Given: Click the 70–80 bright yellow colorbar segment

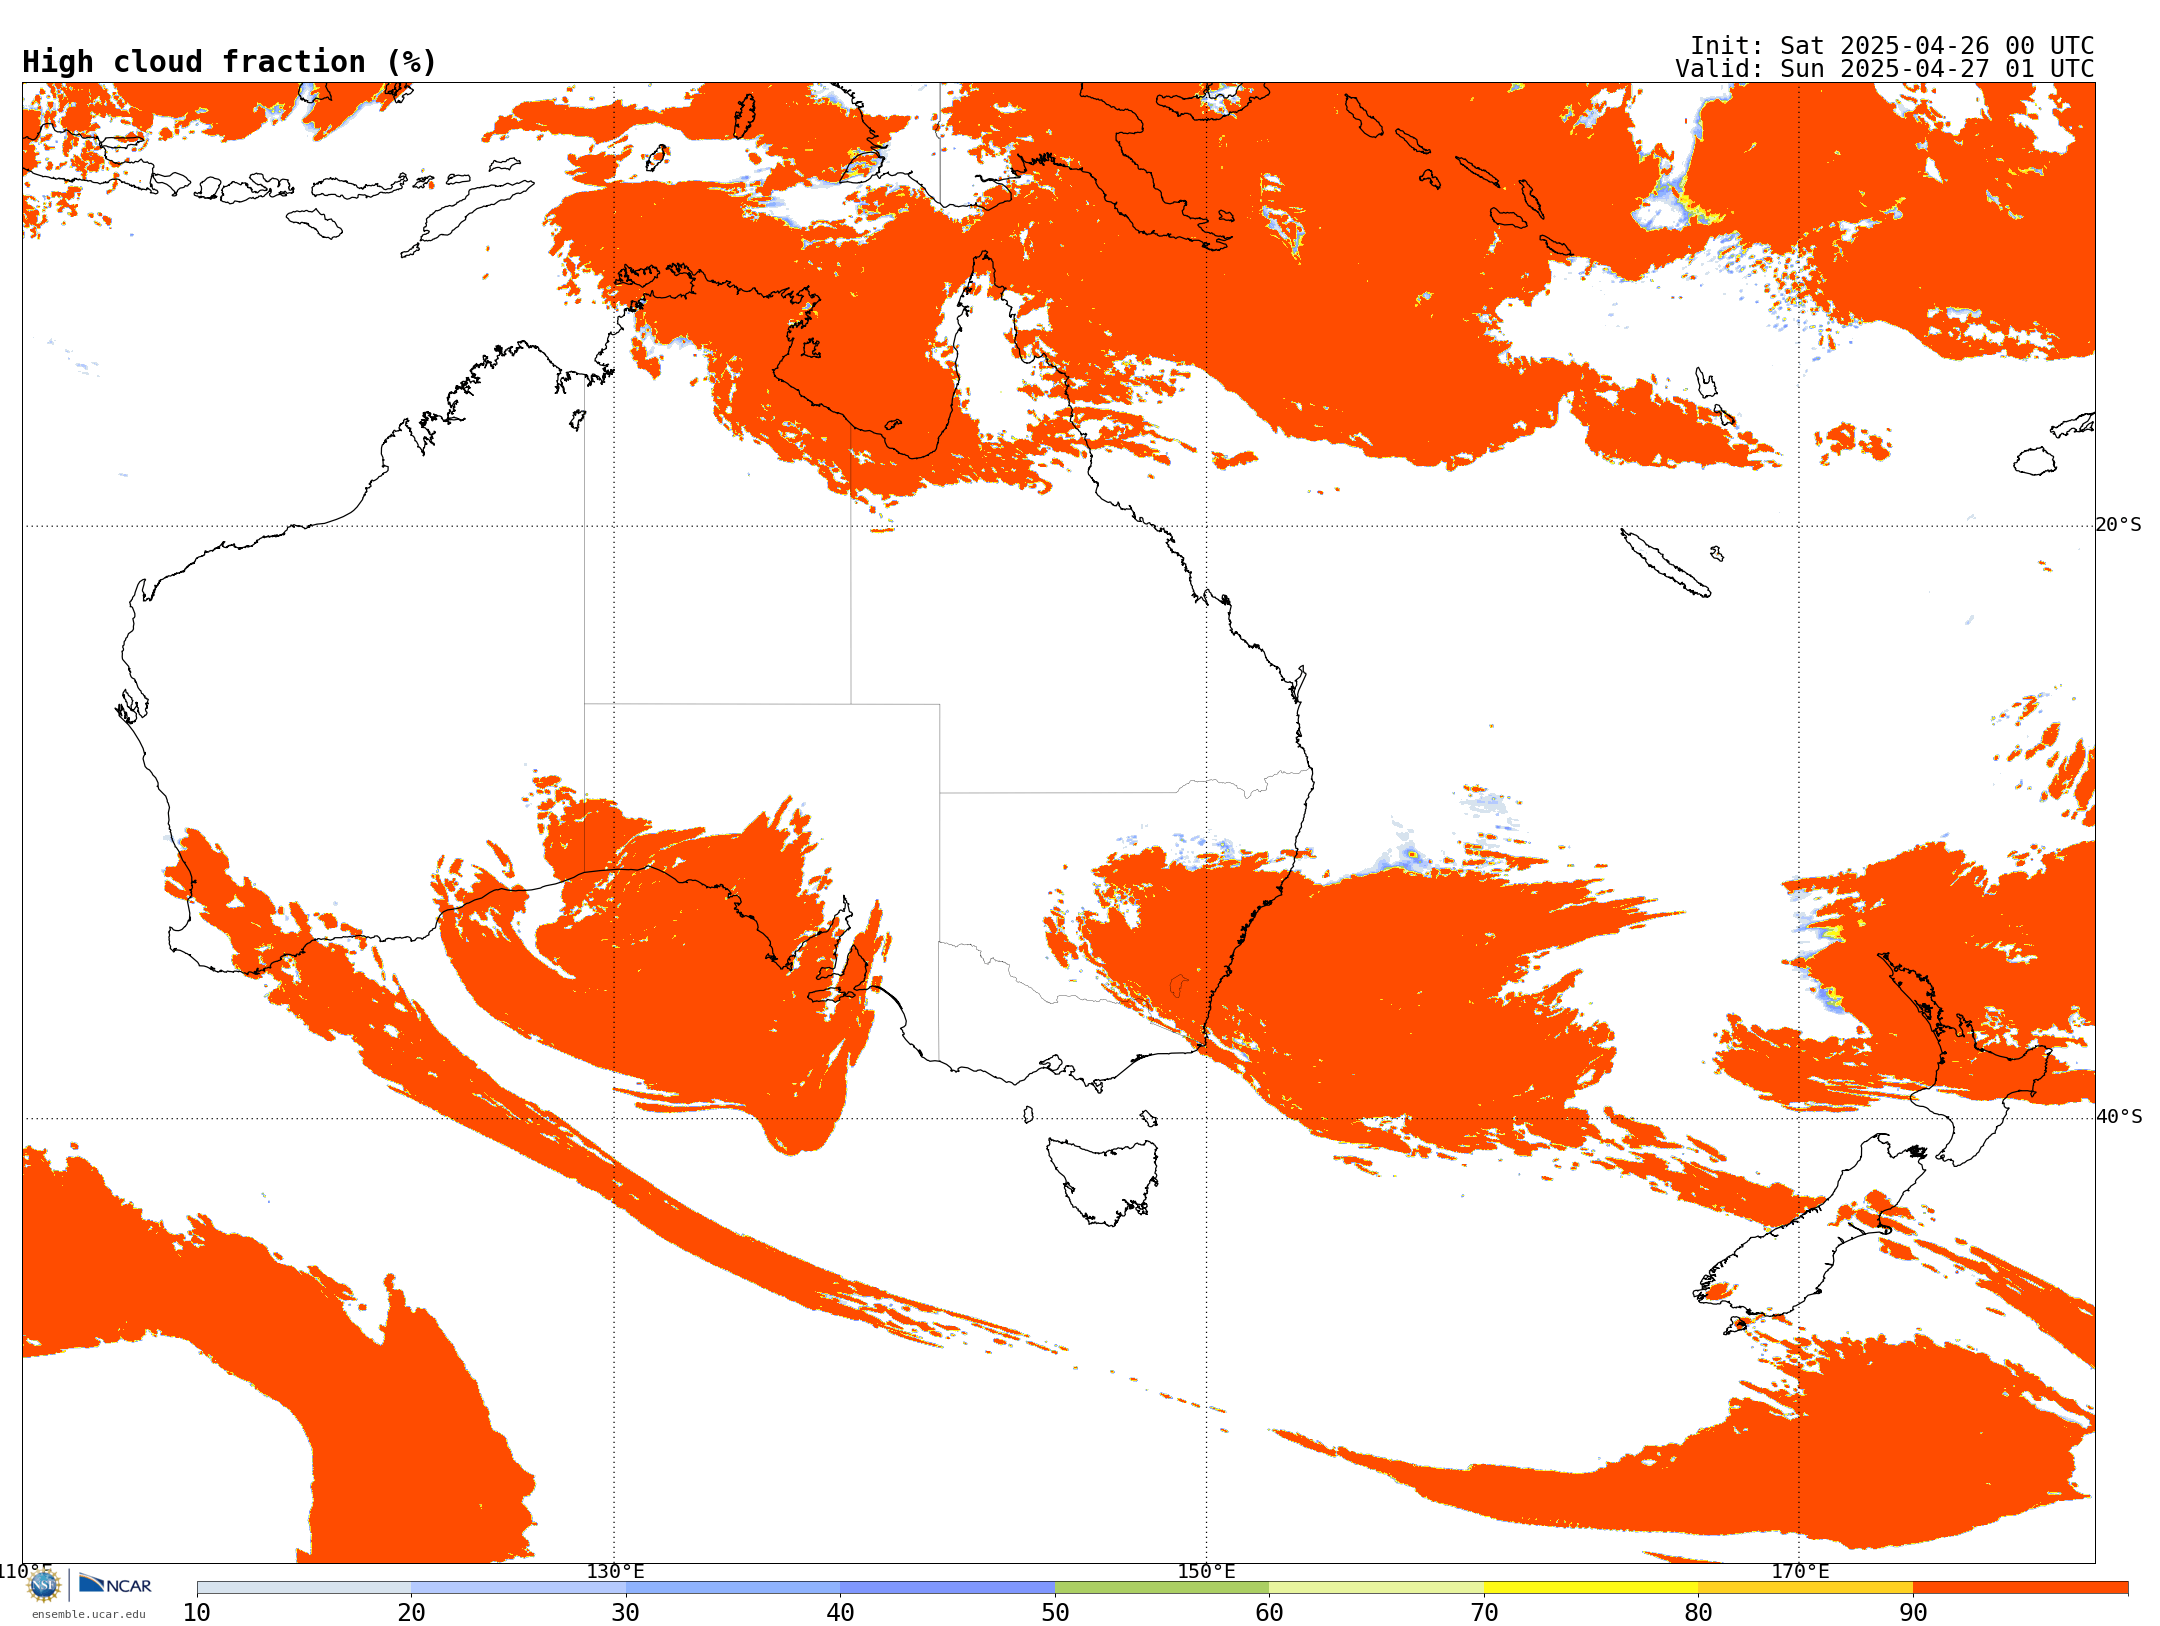Looking at the screenshot, I should [x=1591, y=1588].
